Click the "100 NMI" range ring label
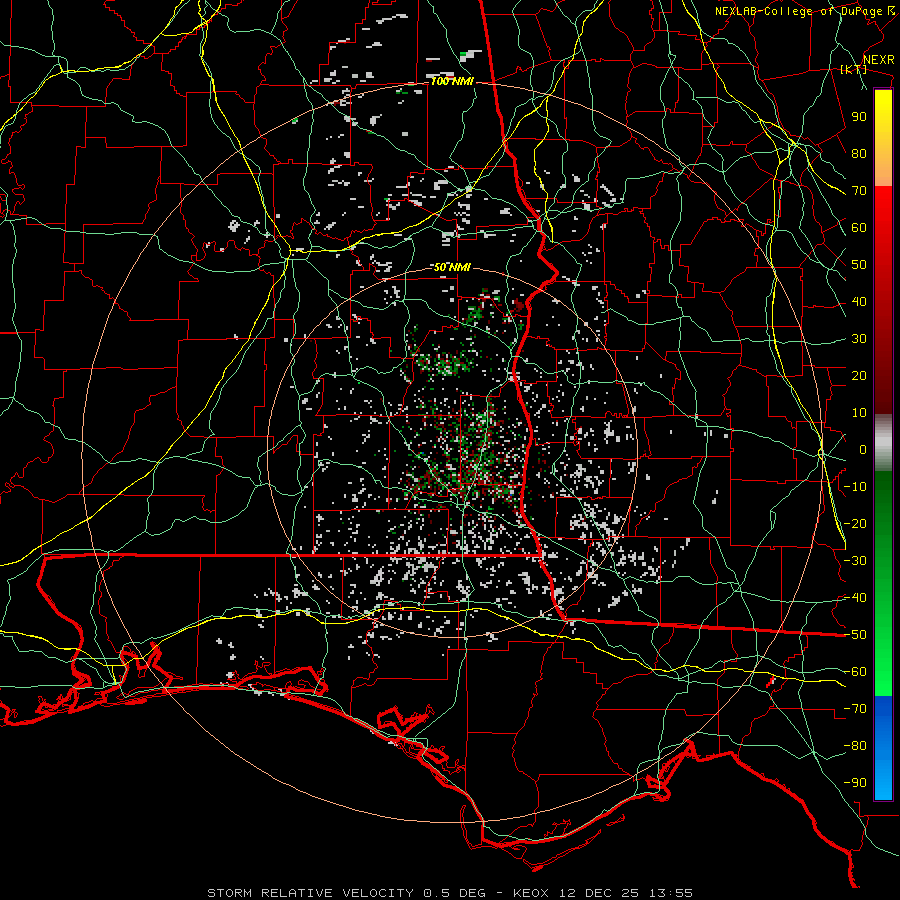Image resolution: width=900 pixels, height=900 pixels. point(452,82)
